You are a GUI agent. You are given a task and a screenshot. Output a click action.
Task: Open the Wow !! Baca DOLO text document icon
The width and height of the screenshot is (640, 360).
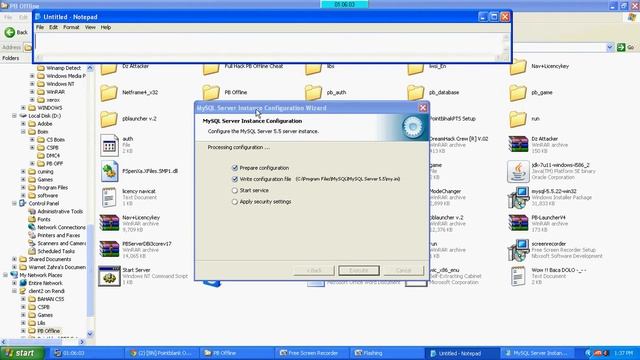518,276
